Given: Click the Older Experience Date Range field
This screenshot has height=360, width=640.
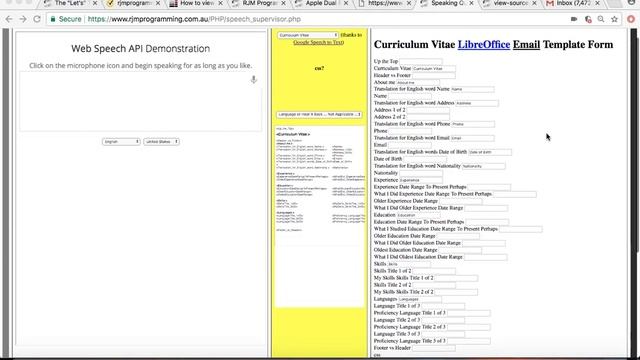Looking at the screenshot, I should [460, 201].
